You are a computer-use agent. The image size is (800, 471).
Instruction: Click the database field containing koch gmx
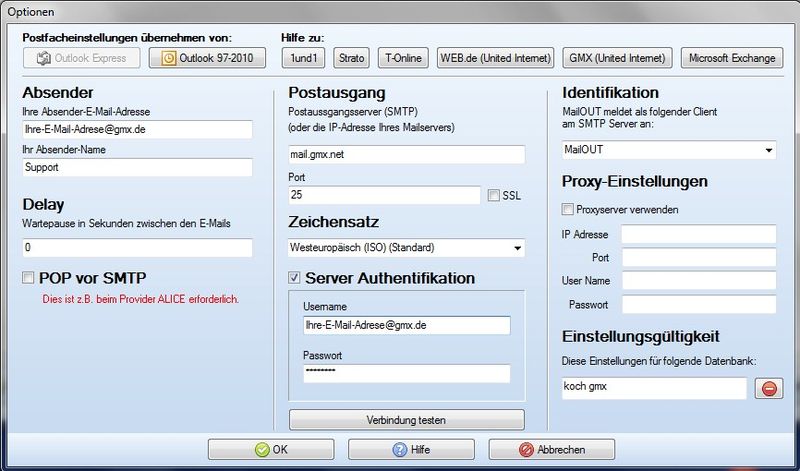(654, 388)
